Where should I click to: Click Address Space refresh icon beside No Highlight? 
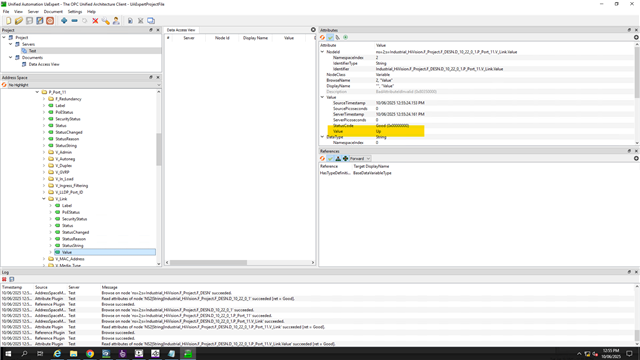point(4,85)
